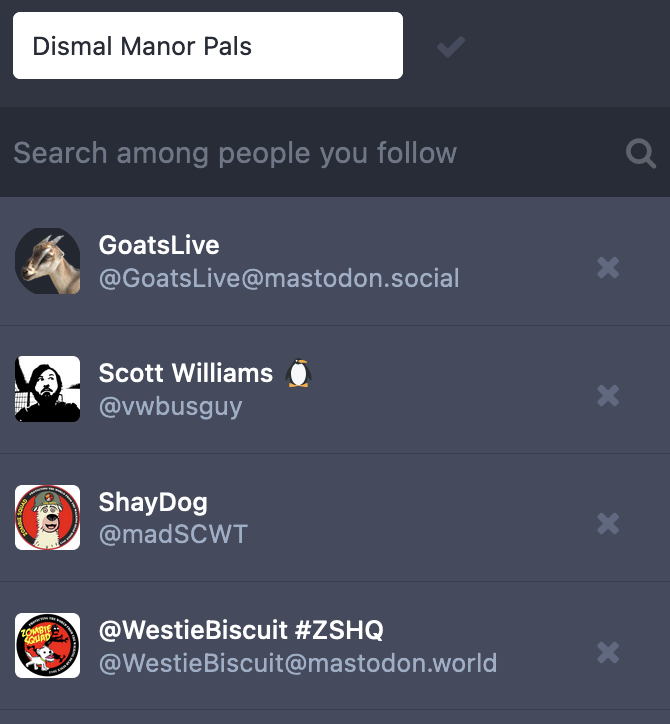
Task: Click the penguin emoji beside Scott Williams
Action: tap(298, 374)
